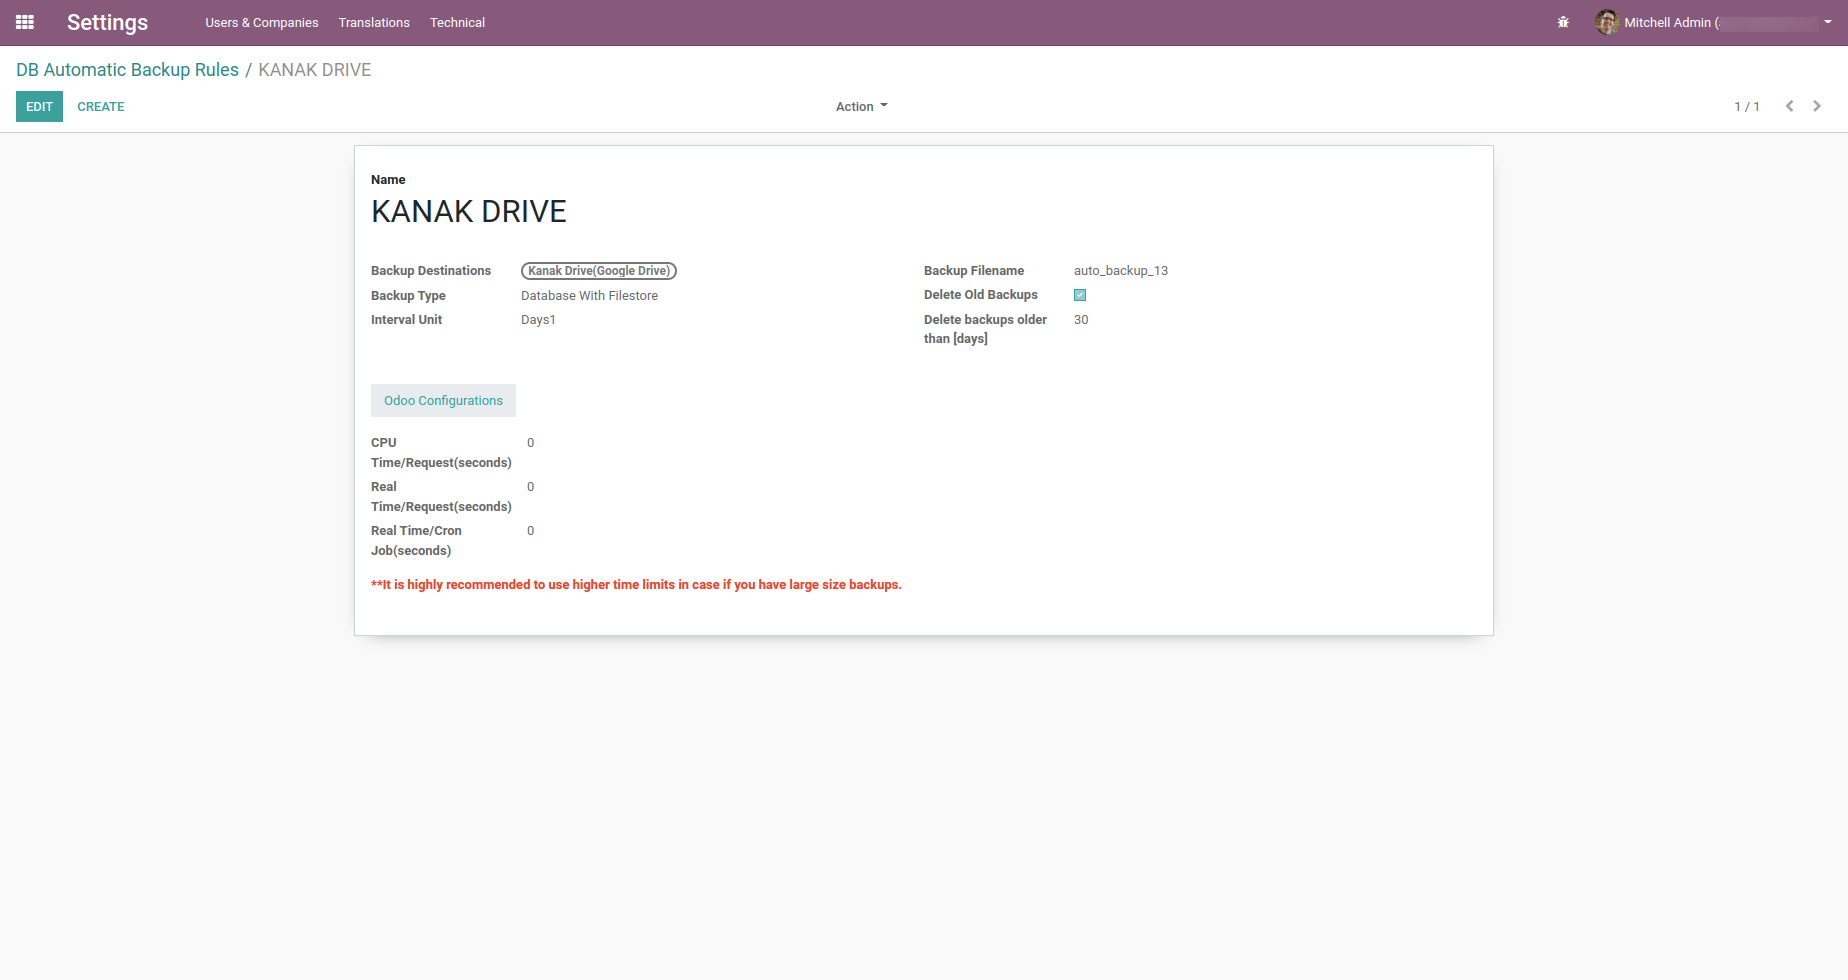Click the Database With Filestore value

click(x=589, y=296)
